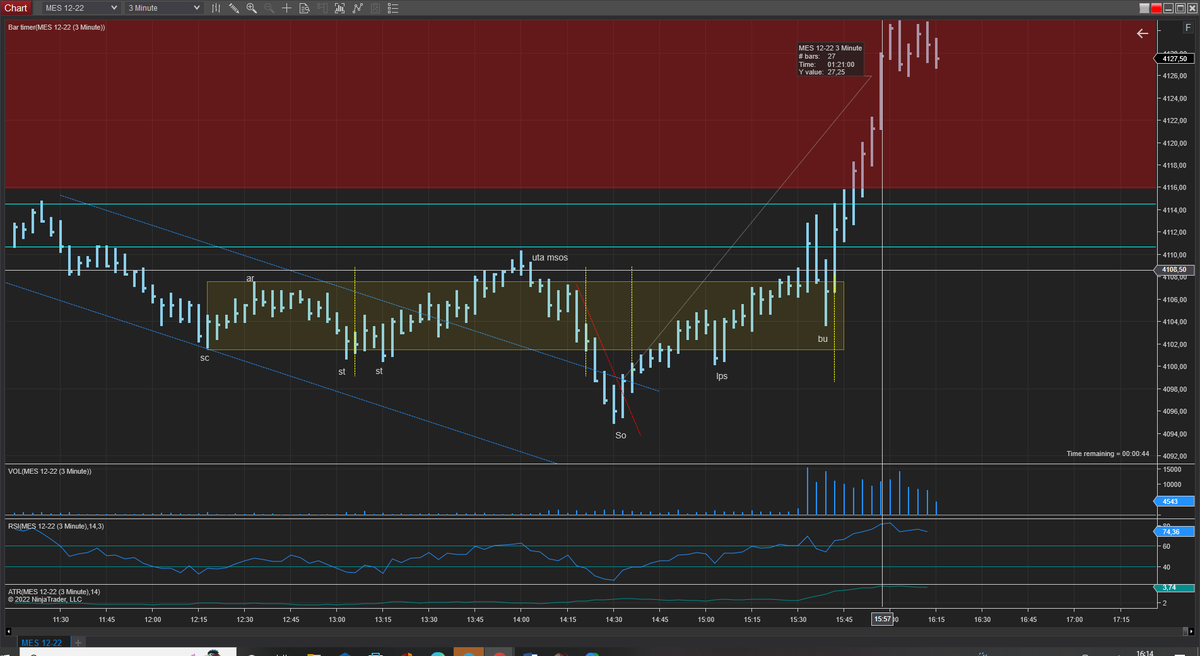Select the MES 12-22 bottom tab
1200x656 pixels.
click(43, 642)
